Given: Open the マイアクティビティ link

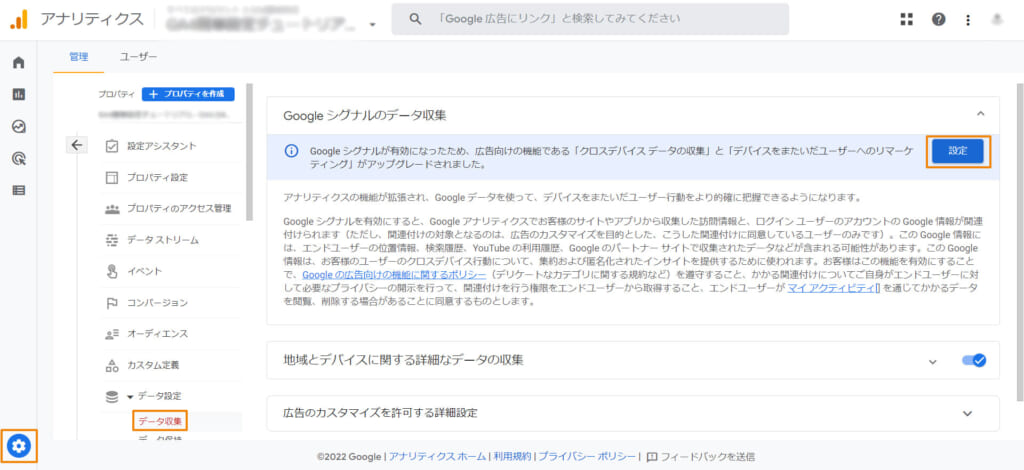Looking at the screenshot, I should [832, 289].
